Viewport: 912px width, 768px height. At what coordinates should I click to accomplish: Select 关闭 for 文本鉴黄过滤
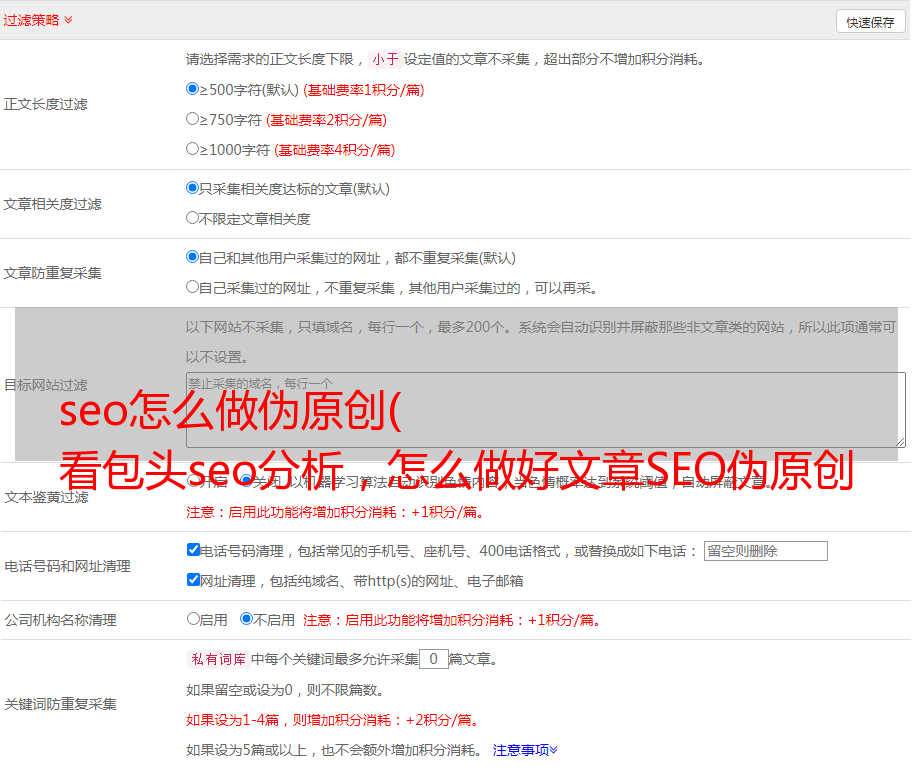(246, 481)
